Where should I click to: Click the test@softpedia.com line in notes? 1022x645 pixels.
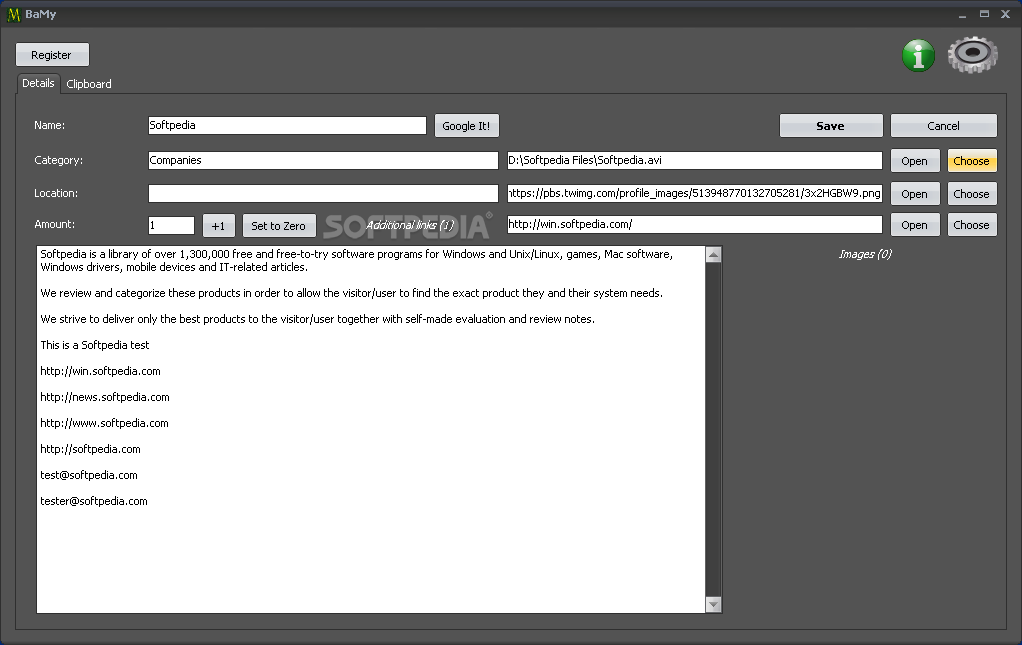[x=89, y=476]
